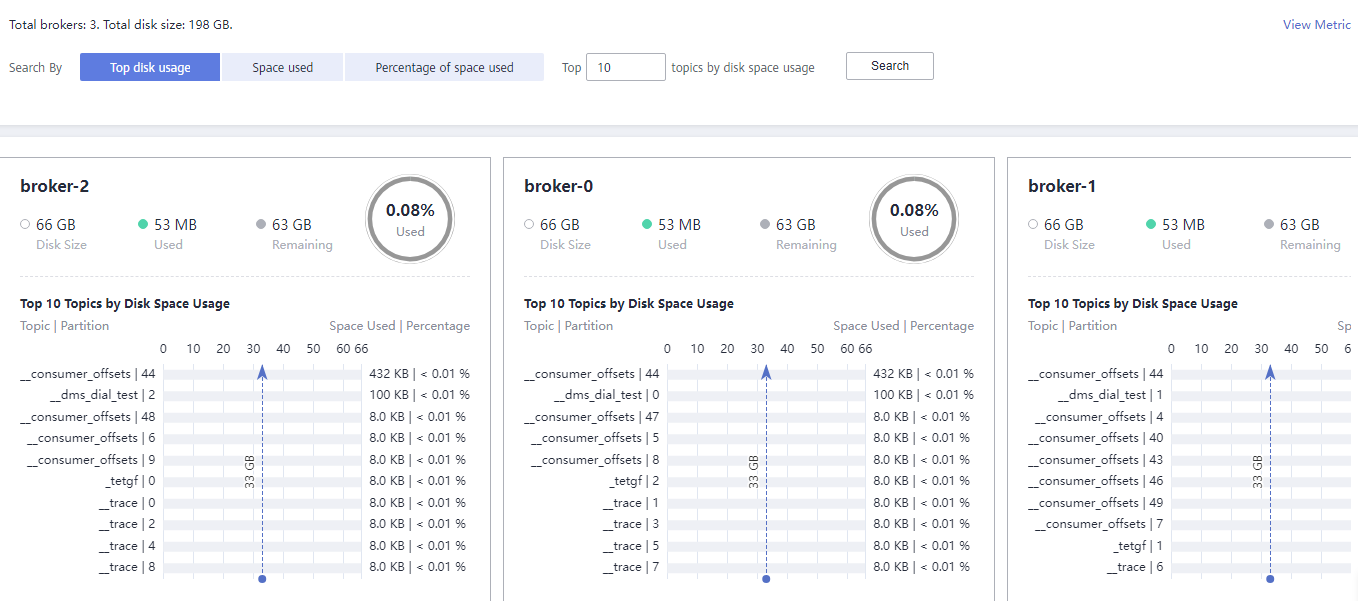
Task: Click the Disk Size legend circle in broker-1
Action: 1033,225
